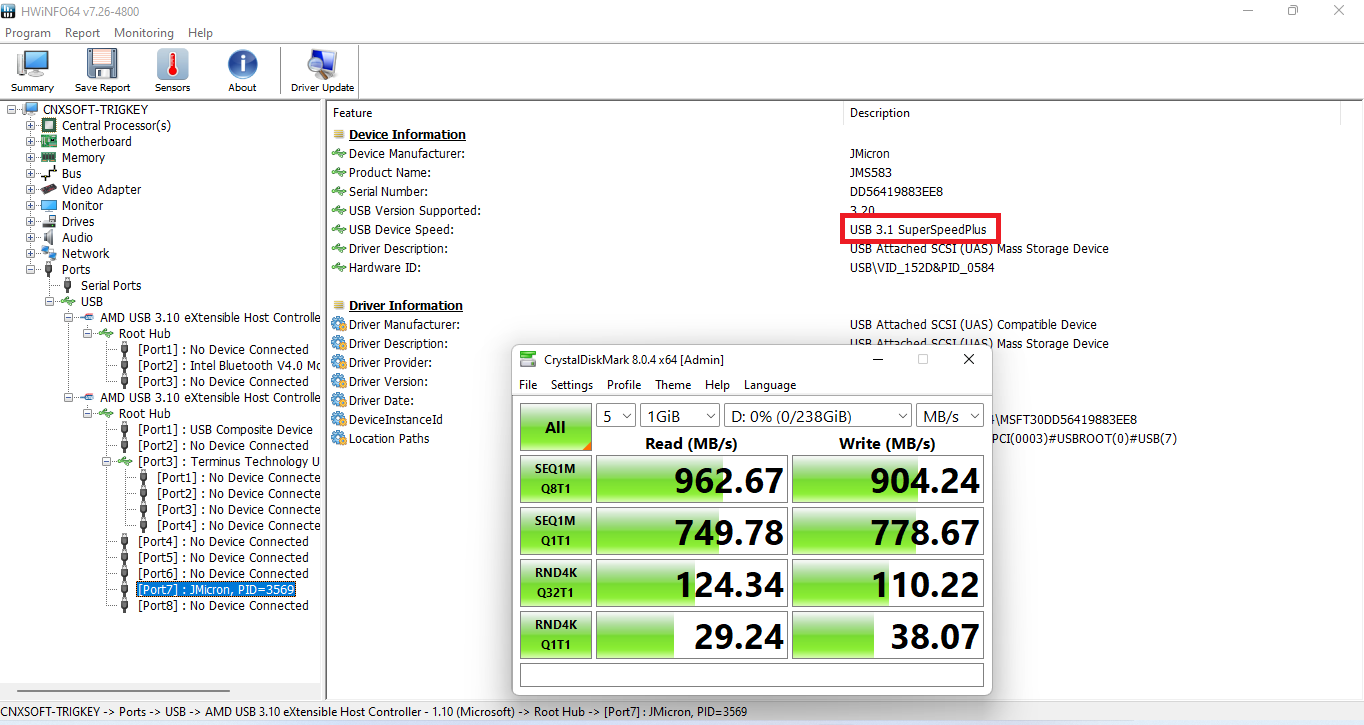Open the Sensors thermometer icon

(x=172, y=71)
